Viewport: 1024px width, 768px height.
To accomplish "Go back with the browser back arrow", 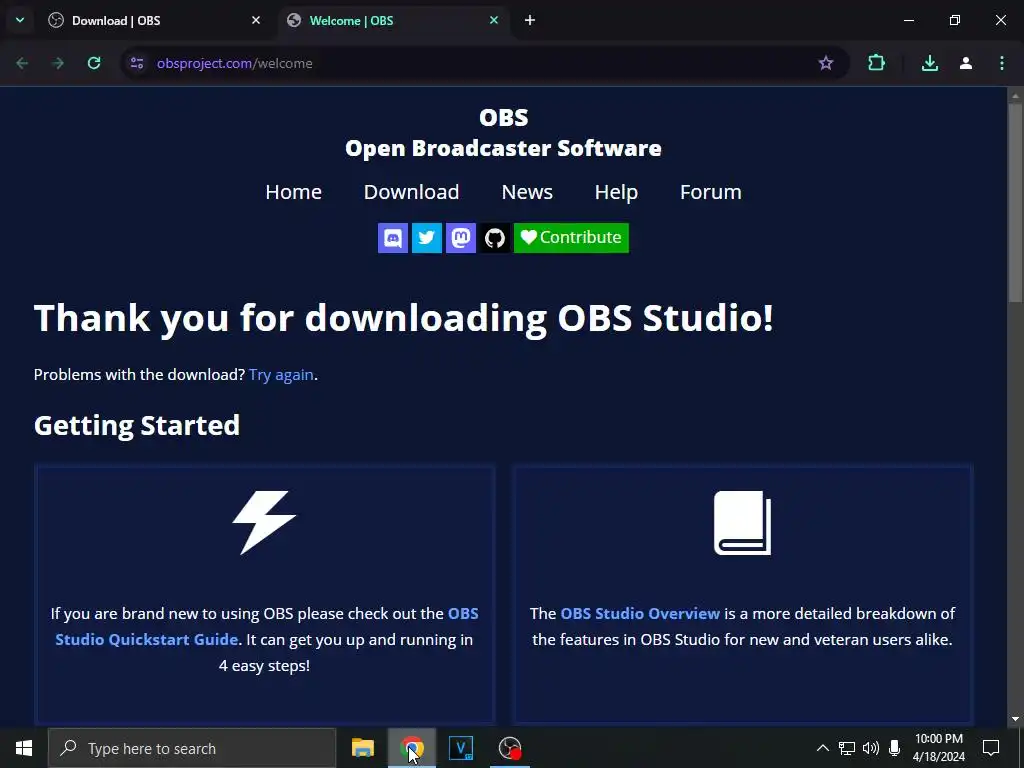I will tap(22, 63).
